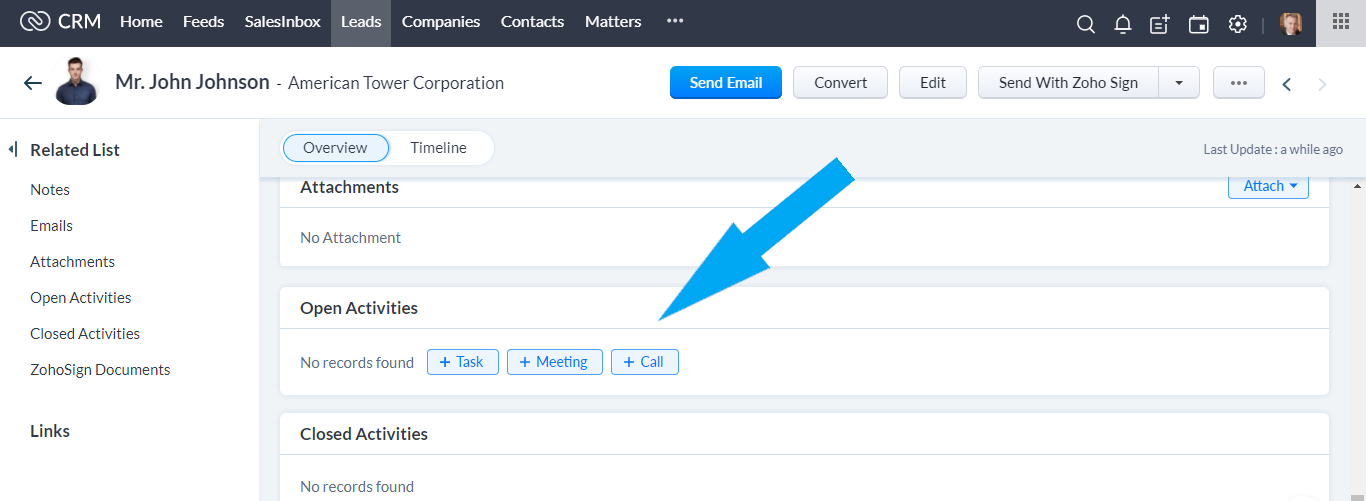
Task: Collapse the Related List sidebar
Action: coord(13,150)
